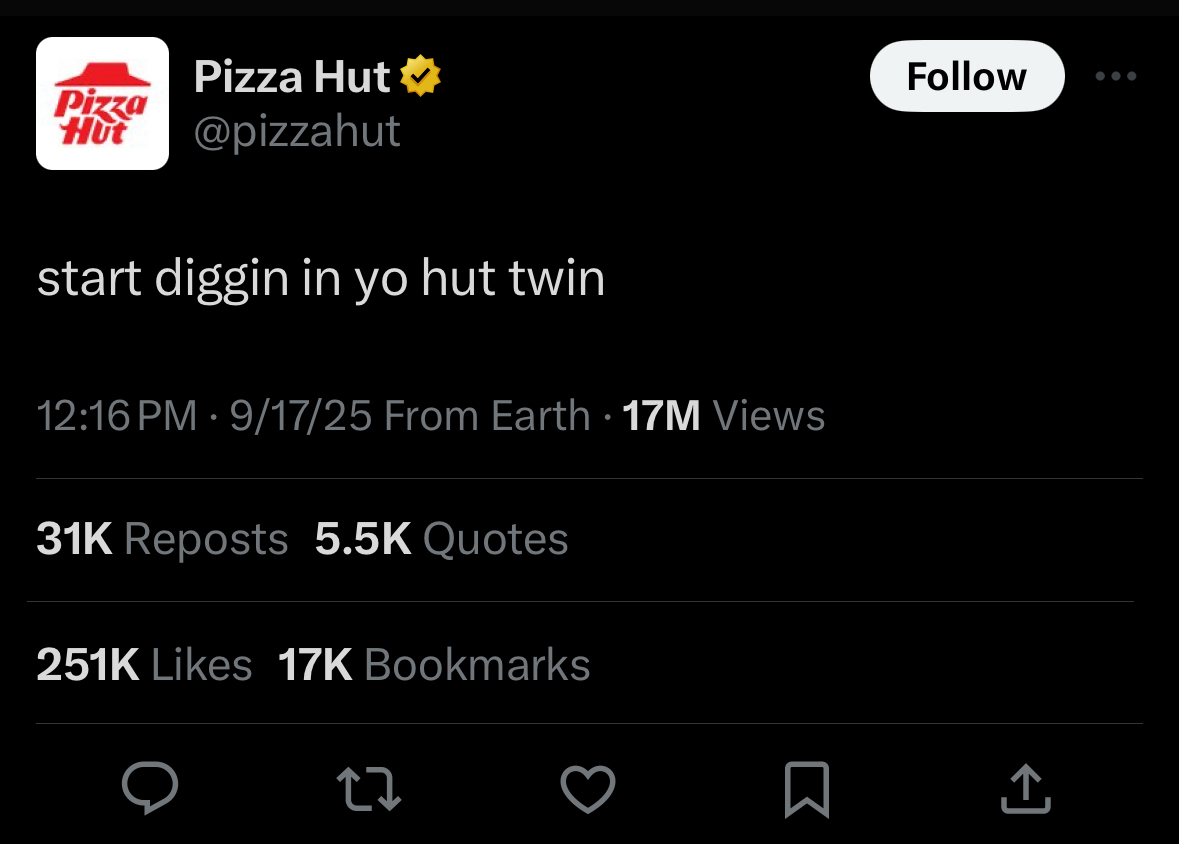
Task: Bookmark the tweet using the bookmark icon
Action: 807,789
